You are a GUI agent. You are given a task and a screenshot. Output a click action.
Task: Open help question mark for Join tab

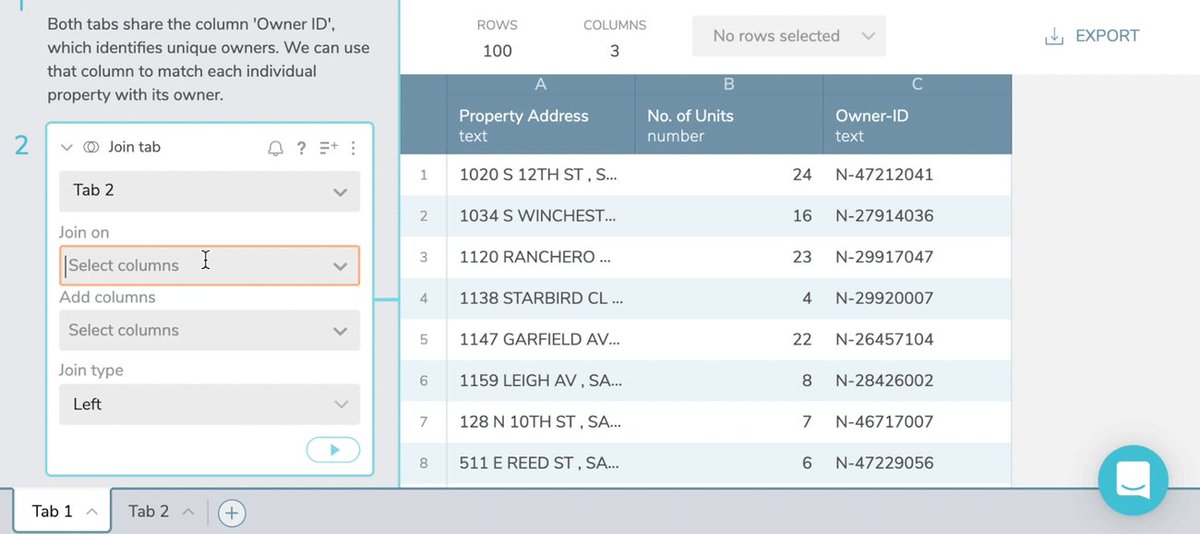point(301,148)
